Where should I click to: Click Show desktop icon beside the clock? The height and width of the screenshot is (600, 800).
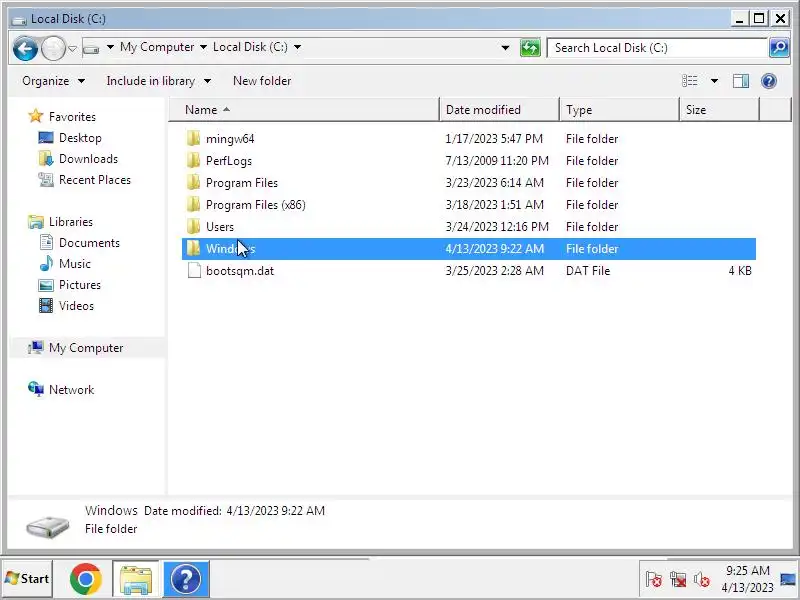788,579
